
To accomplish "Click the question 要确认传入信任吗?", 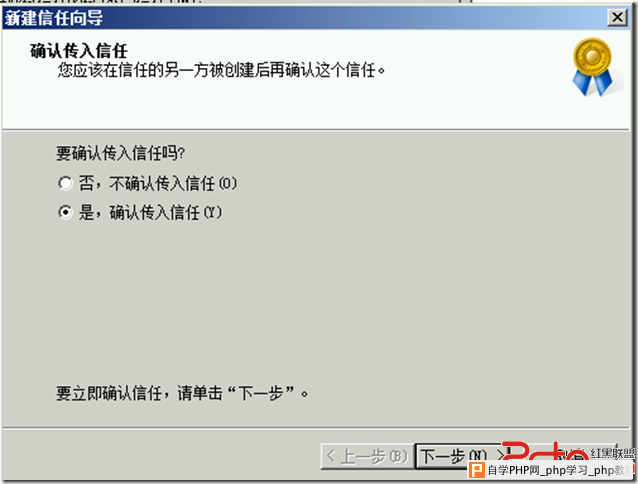I will [x=120, y=153].
